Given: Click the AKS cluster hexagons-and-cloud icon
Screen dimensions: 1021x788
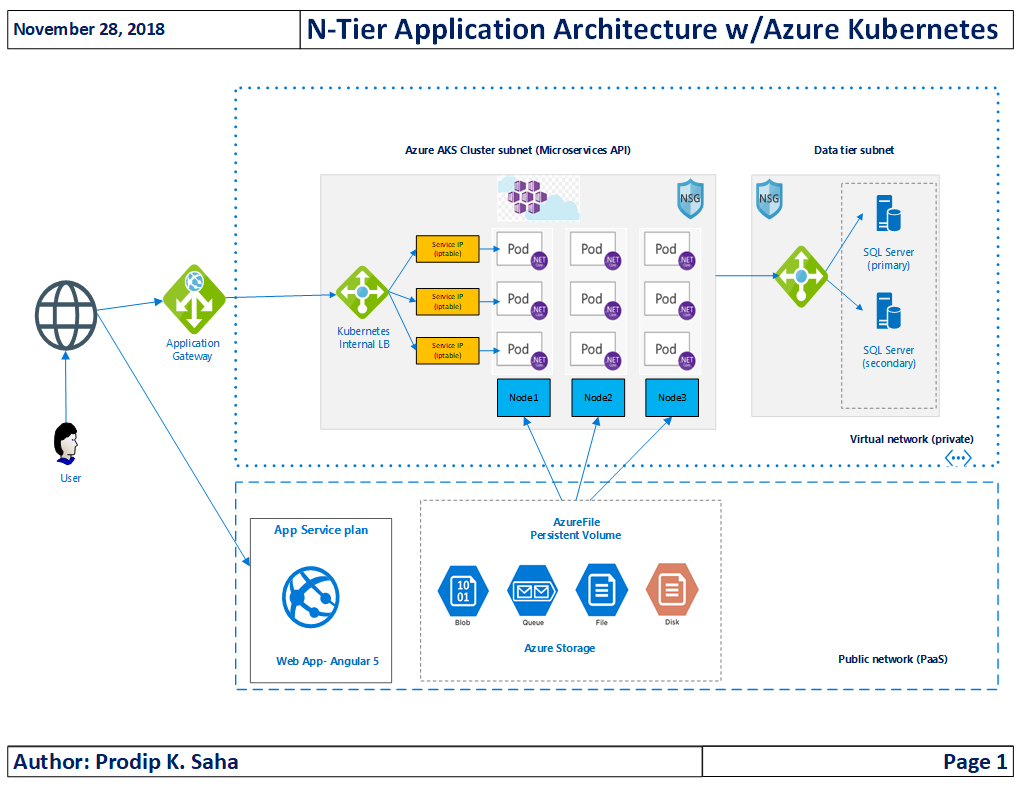Looking at the screenshot, I should click(x=538, y=198).
